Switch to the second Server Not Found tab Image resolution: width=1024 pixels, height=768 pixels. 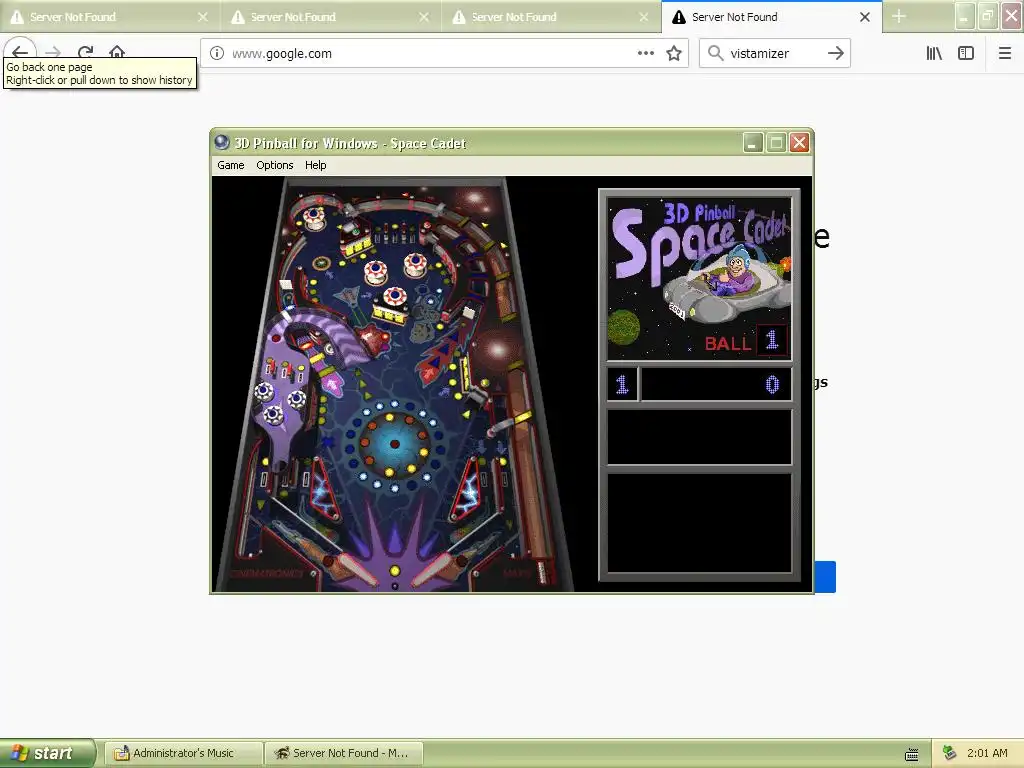330,17
